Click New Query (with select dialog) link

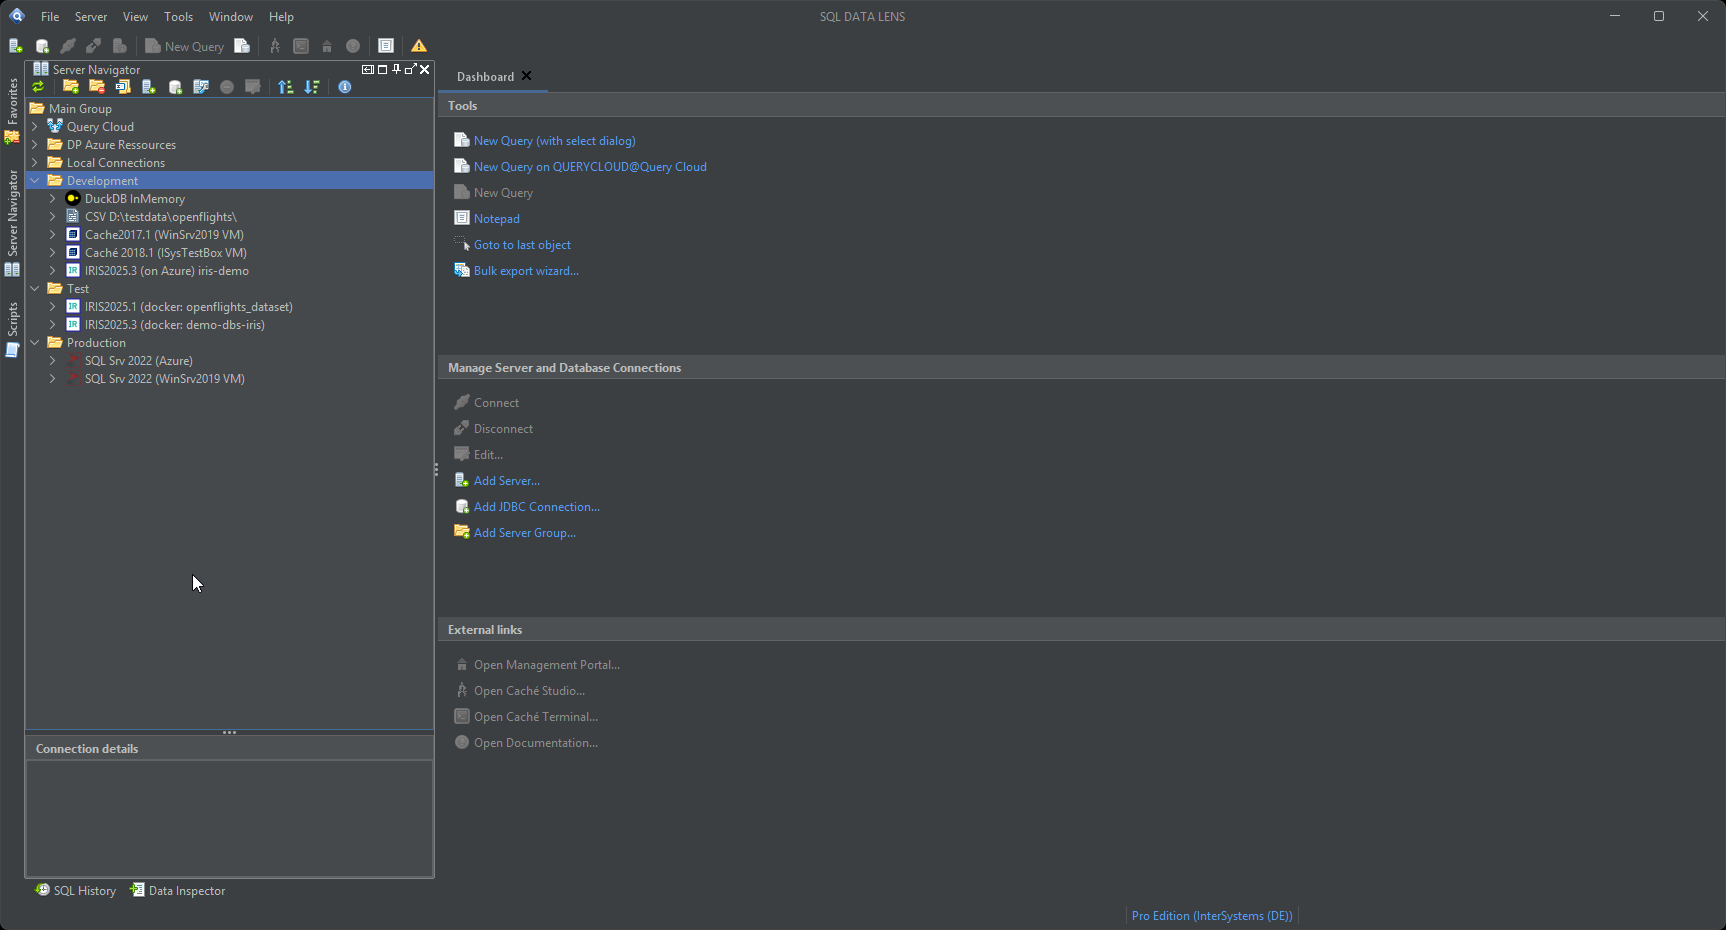[x=555, y=141]
